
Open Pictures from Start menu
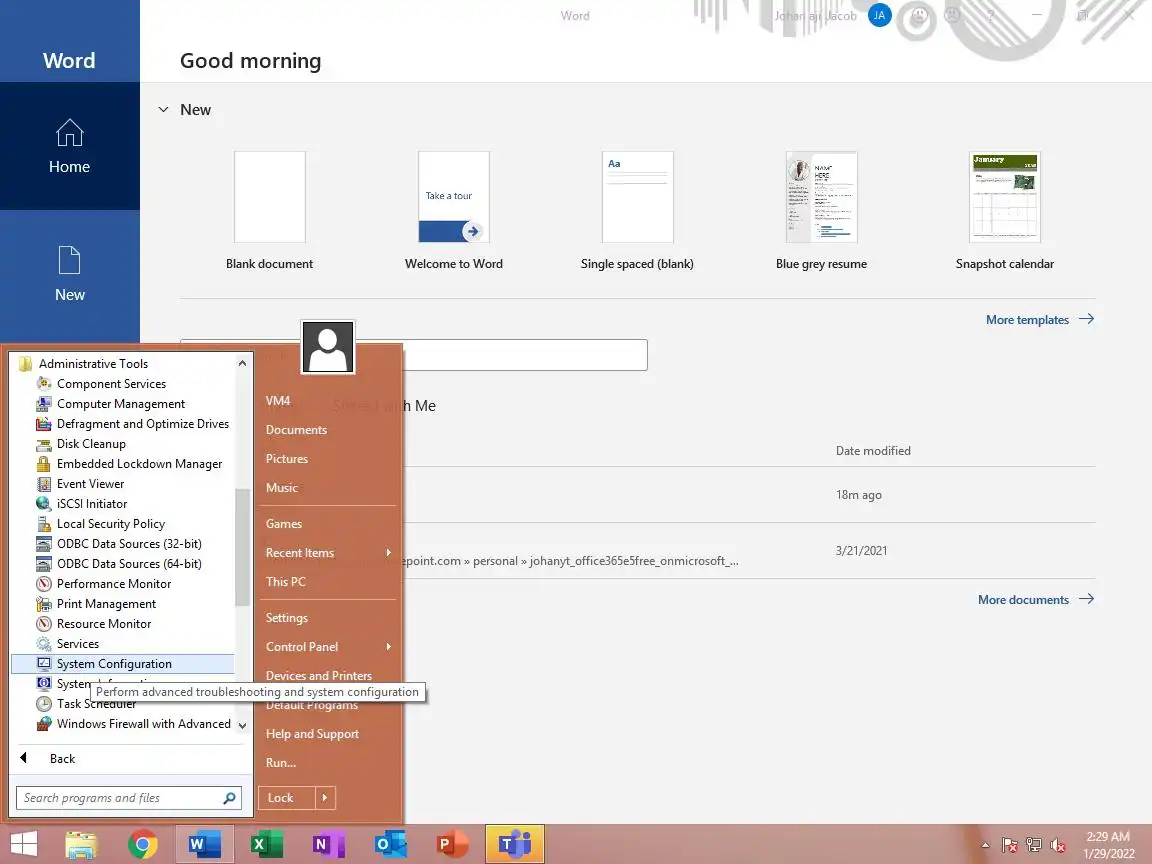[287, 458]
